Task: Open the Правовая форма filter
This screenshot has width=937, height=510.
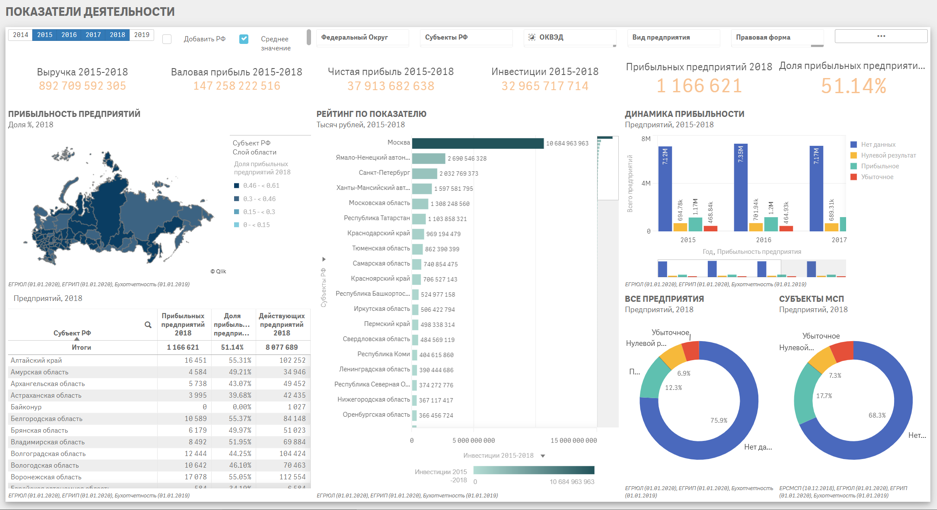Action: coord(777,38)
